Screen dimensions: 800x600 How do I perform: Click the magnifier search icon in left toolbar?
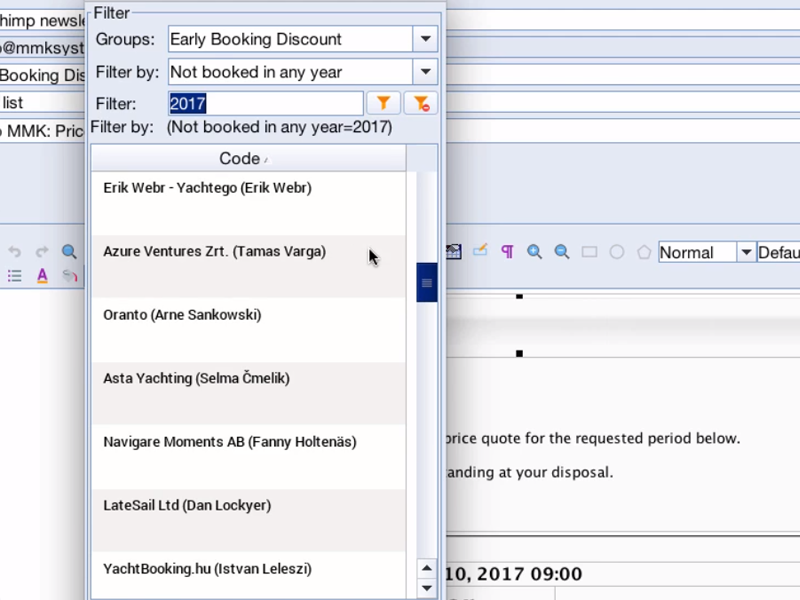pos(69,252)
